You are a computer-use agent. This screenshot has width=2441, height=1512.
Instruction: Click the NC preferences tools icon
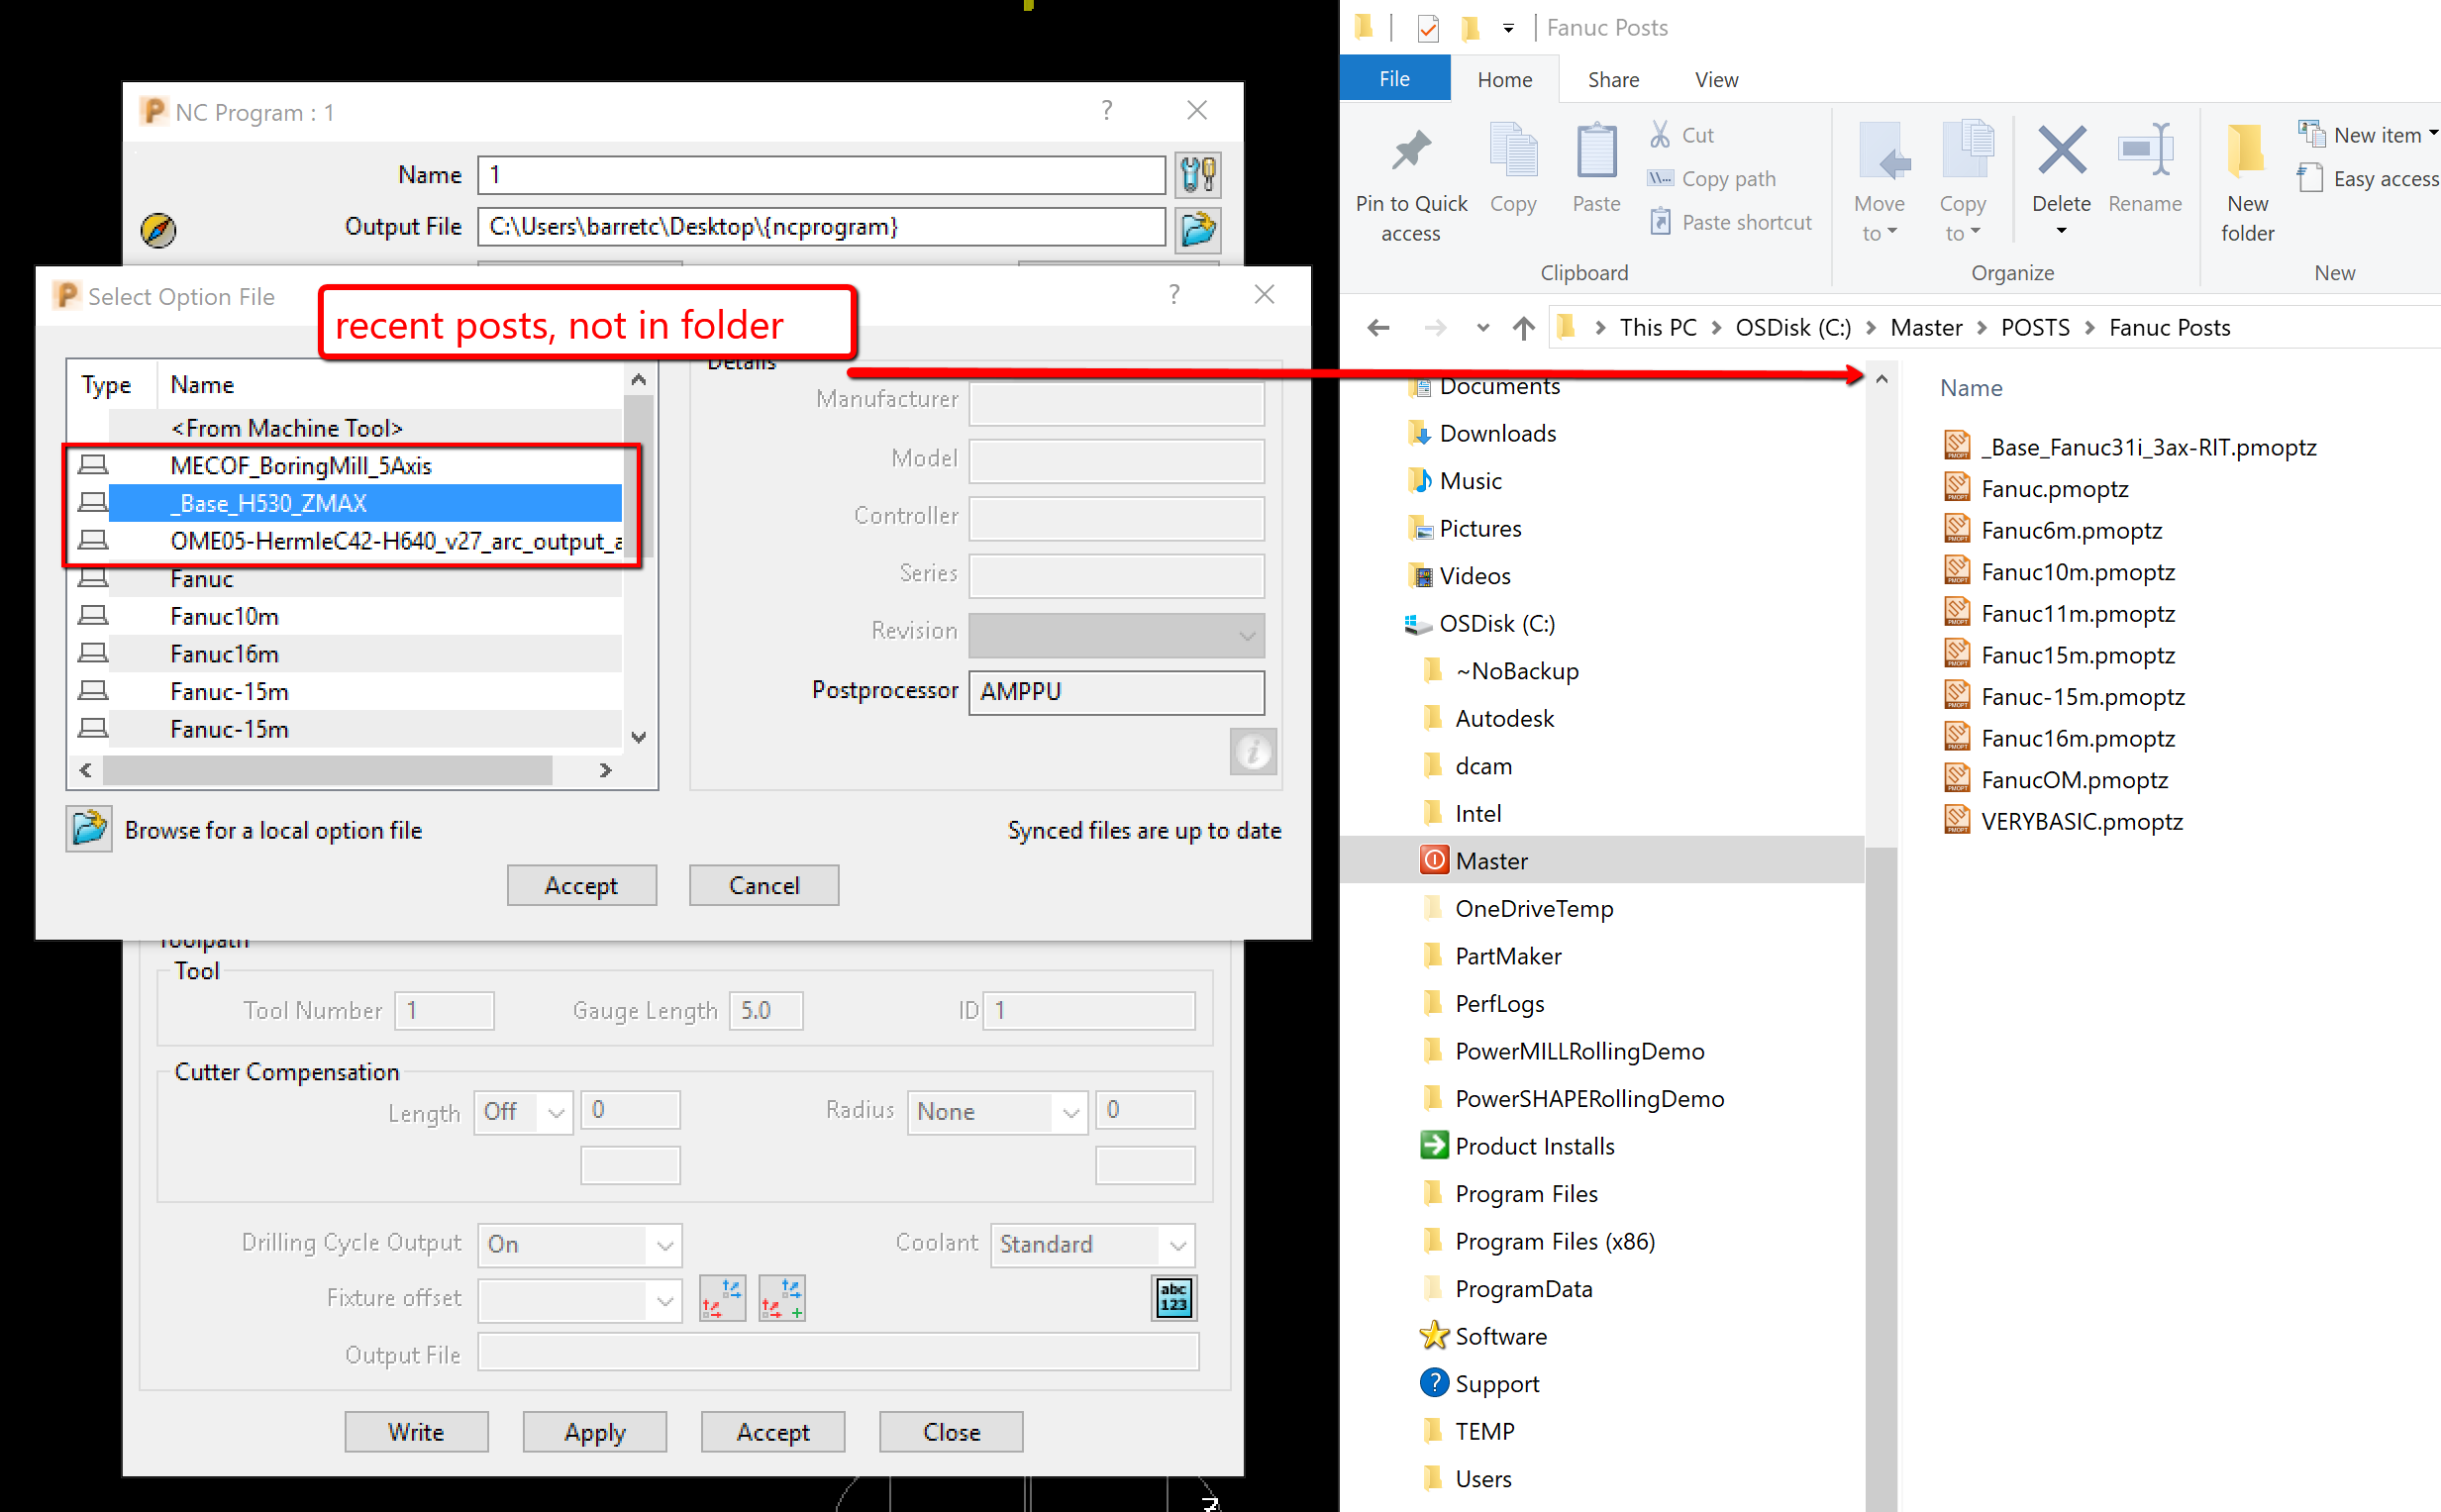tap(1197, 175)
